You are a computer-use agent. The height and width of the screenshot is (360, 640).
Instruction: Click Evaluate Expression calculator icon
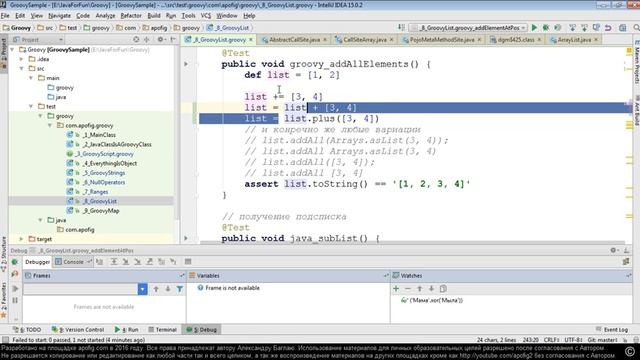coord(188,262)
